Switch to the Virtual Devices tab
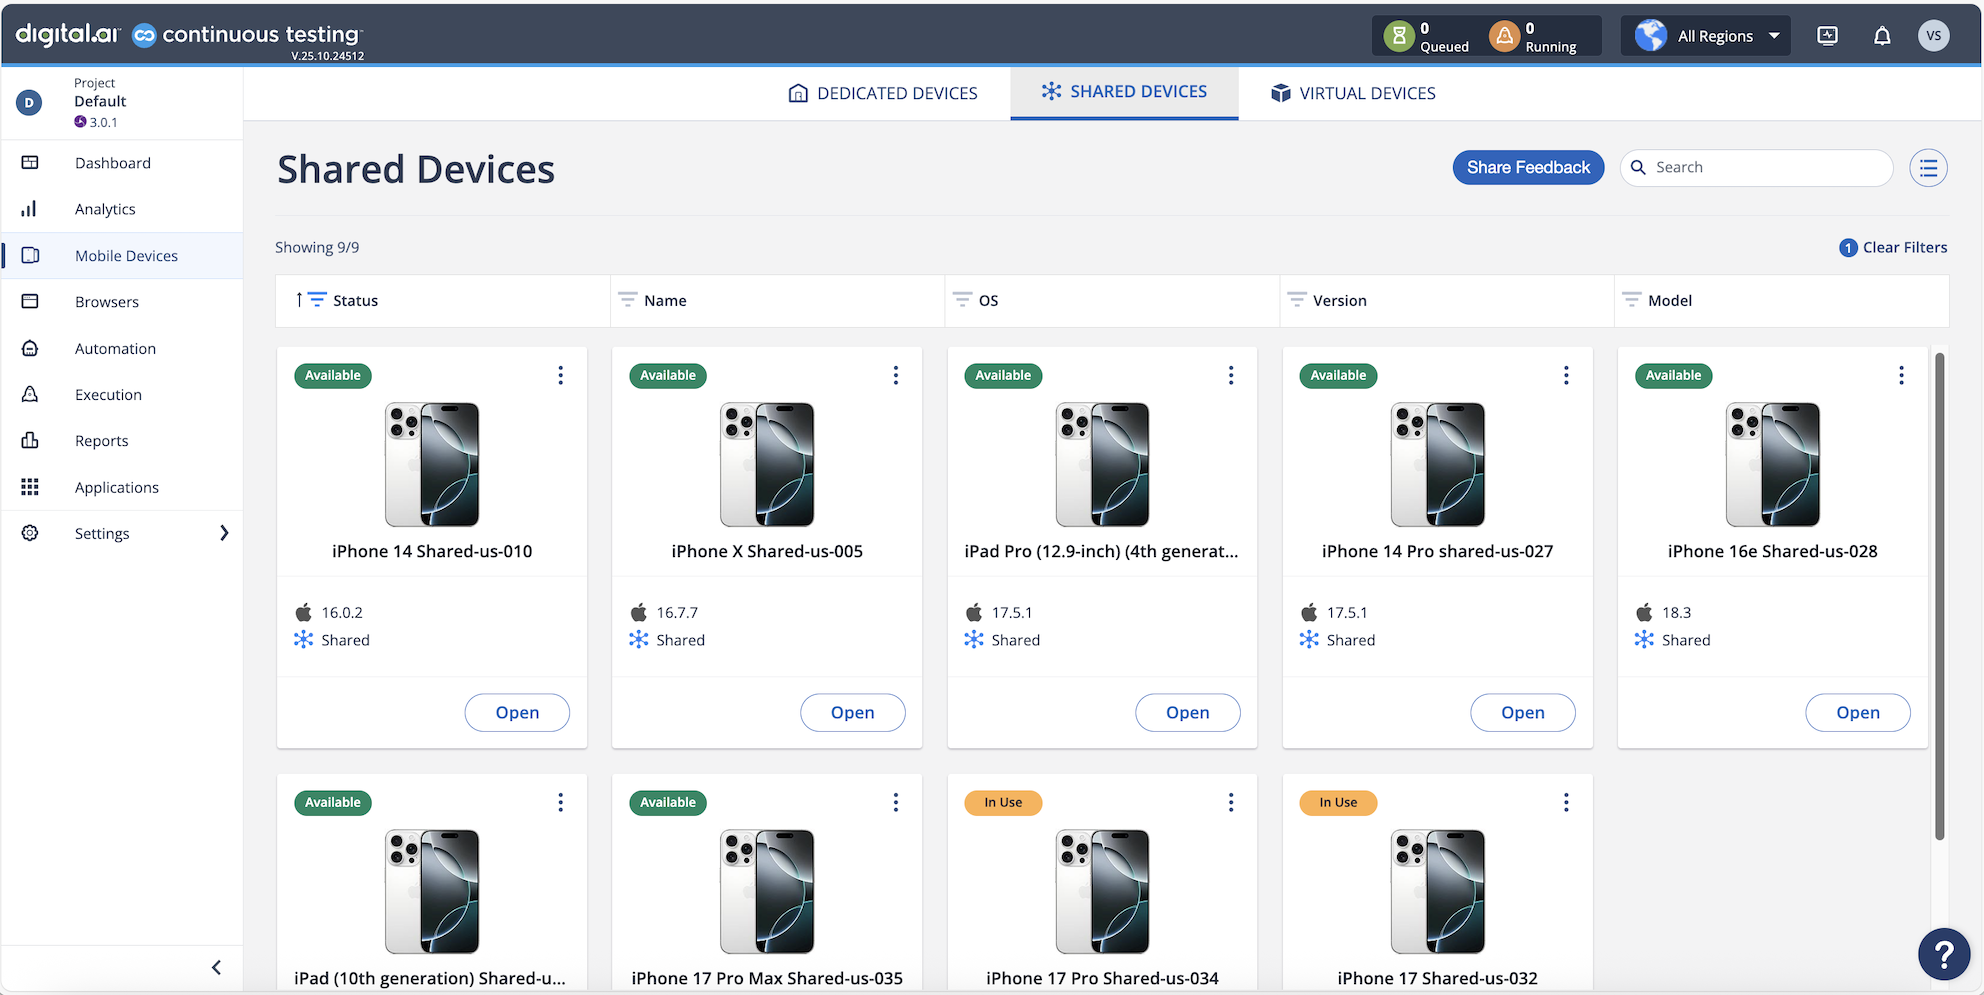 coord(1353,93)
